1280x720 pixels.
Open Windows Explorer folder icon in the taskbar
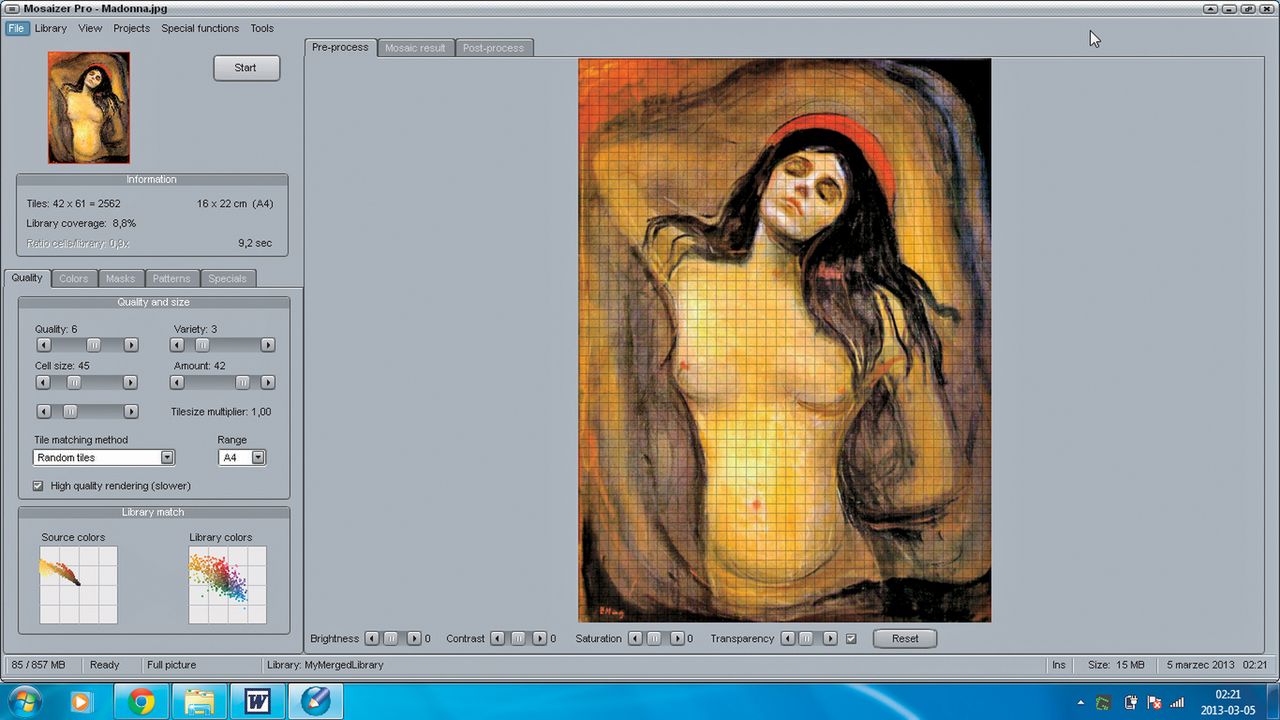(200, 703)
